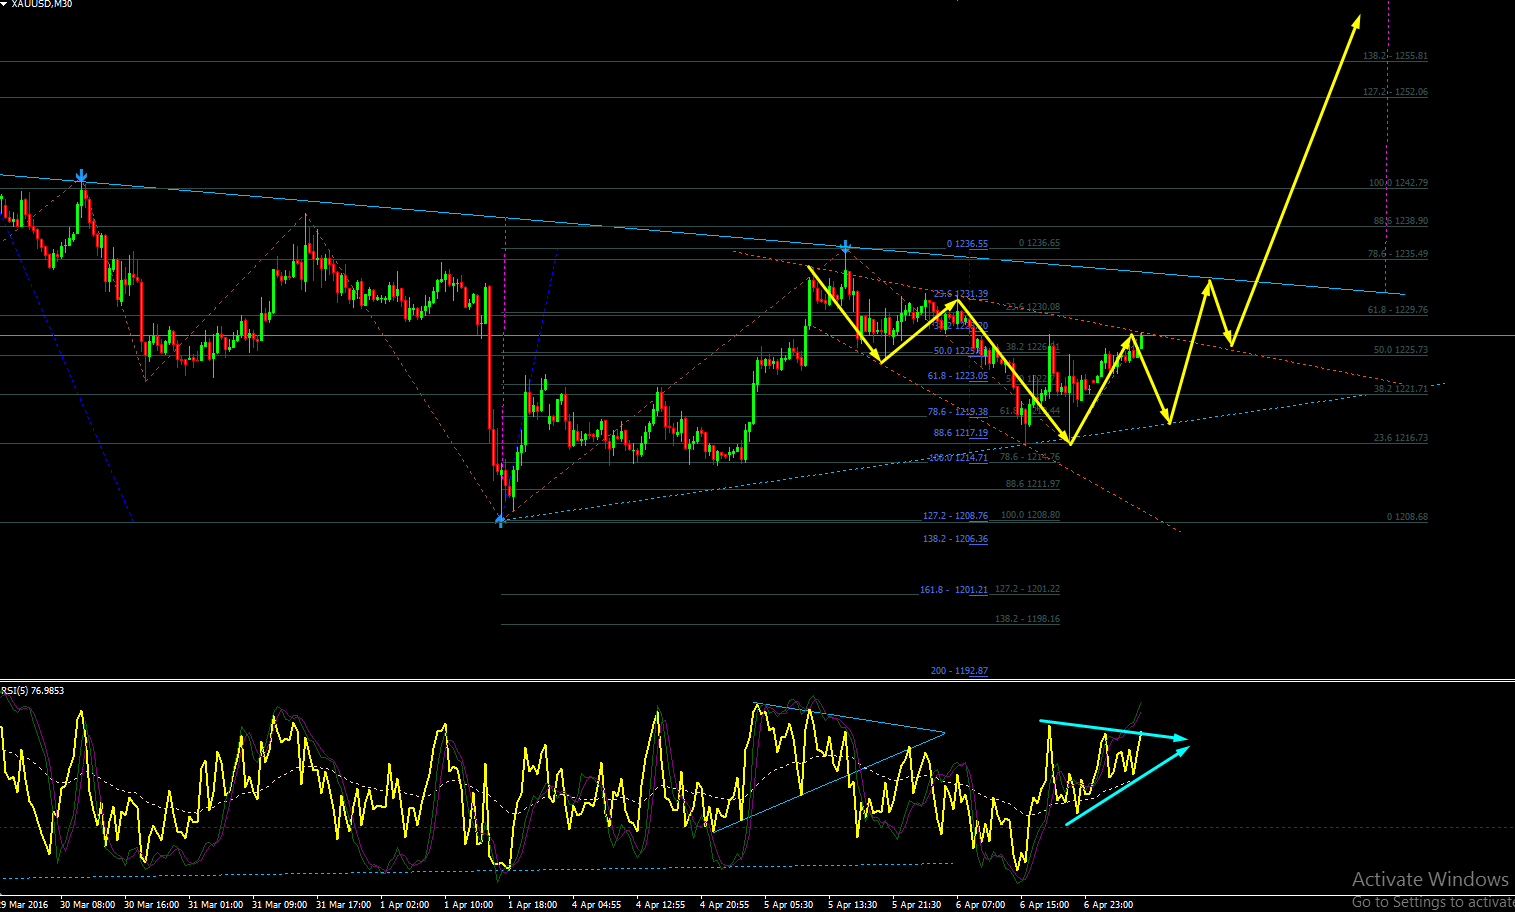Click the small triangle beside XAUUSD,M30

click(5, 4)
